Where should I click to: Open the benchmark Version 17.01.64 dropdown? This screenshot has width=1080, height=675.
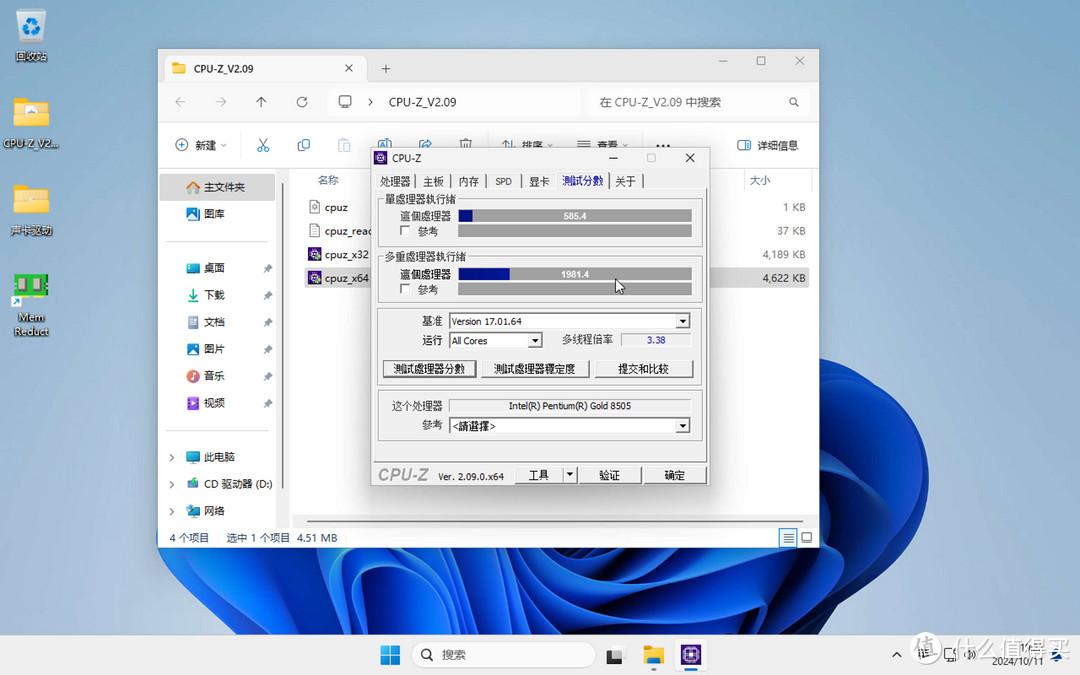[681, 320]
